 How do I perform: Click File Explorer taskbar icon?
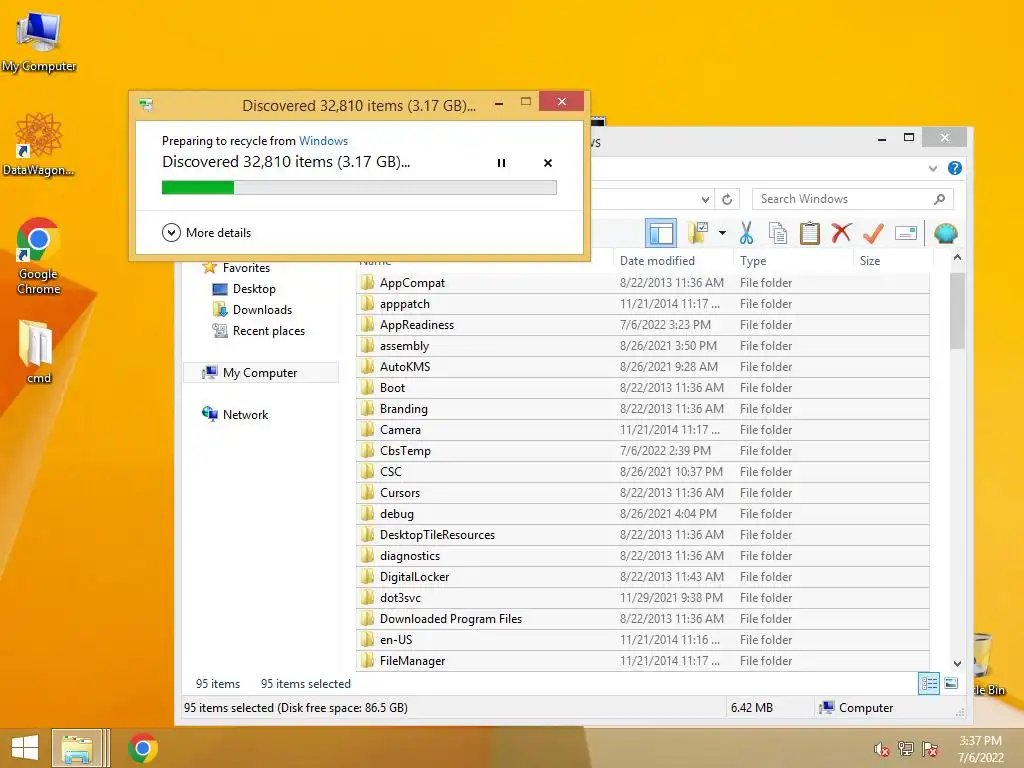click(77, 748)
